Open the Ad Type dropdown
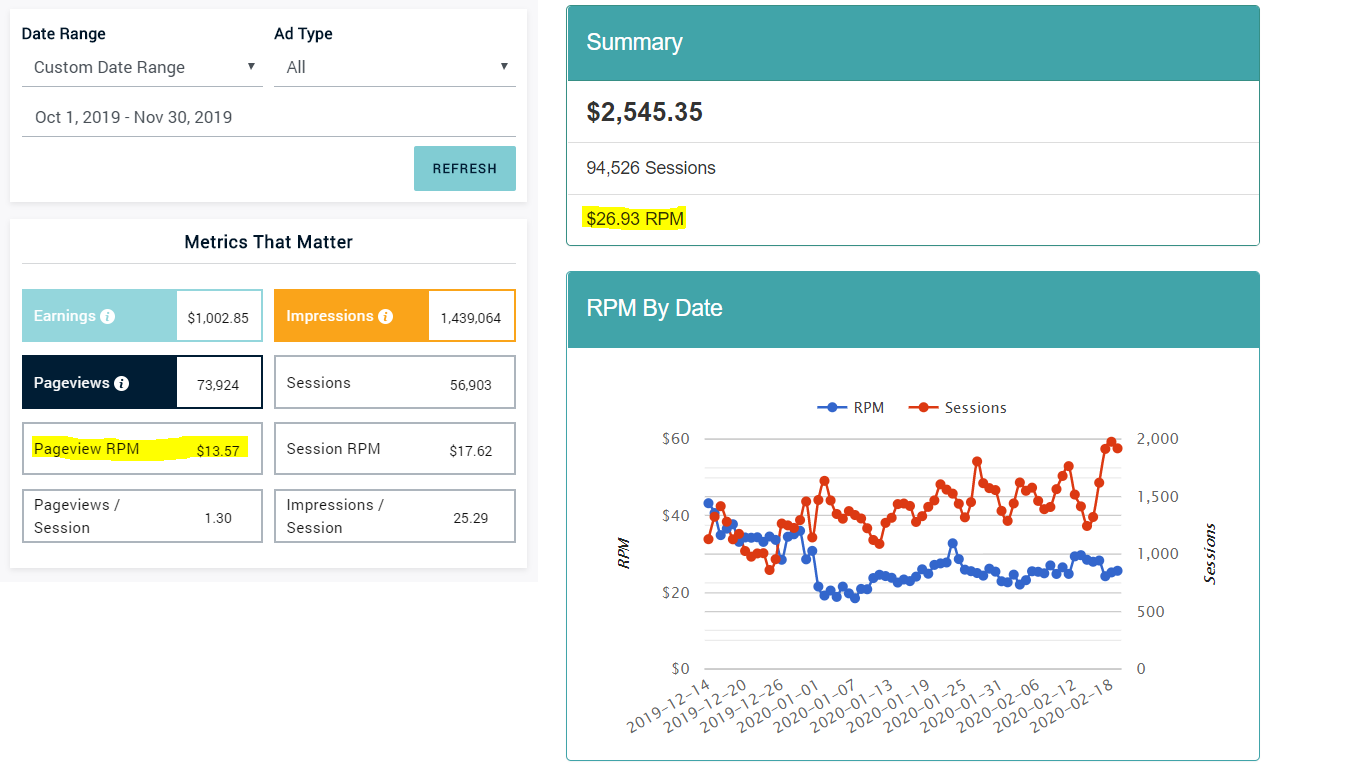This screenshot has height=782, width=1356. point(395,68)
